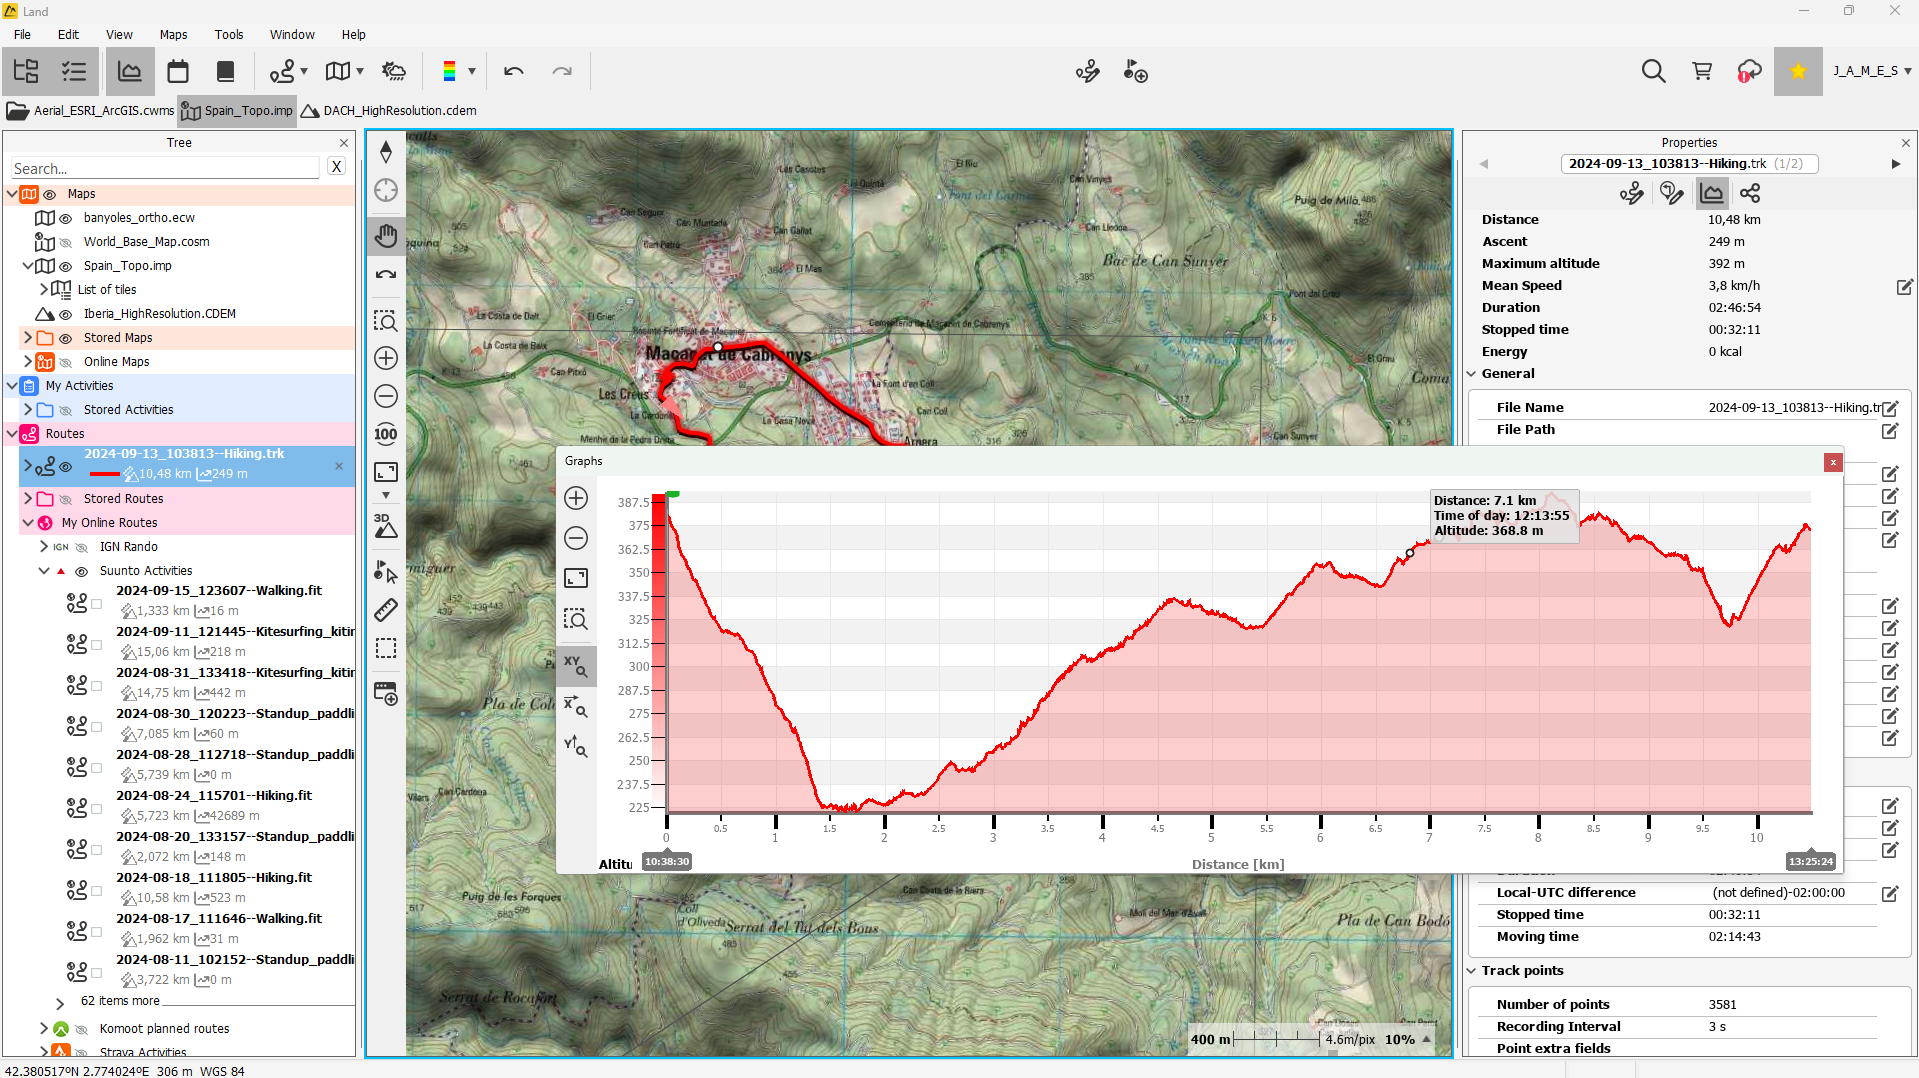Edit the Mean Speed value
Image resolution: width=1919 pixels, height=1078 pixels.
coord(1904,287)
